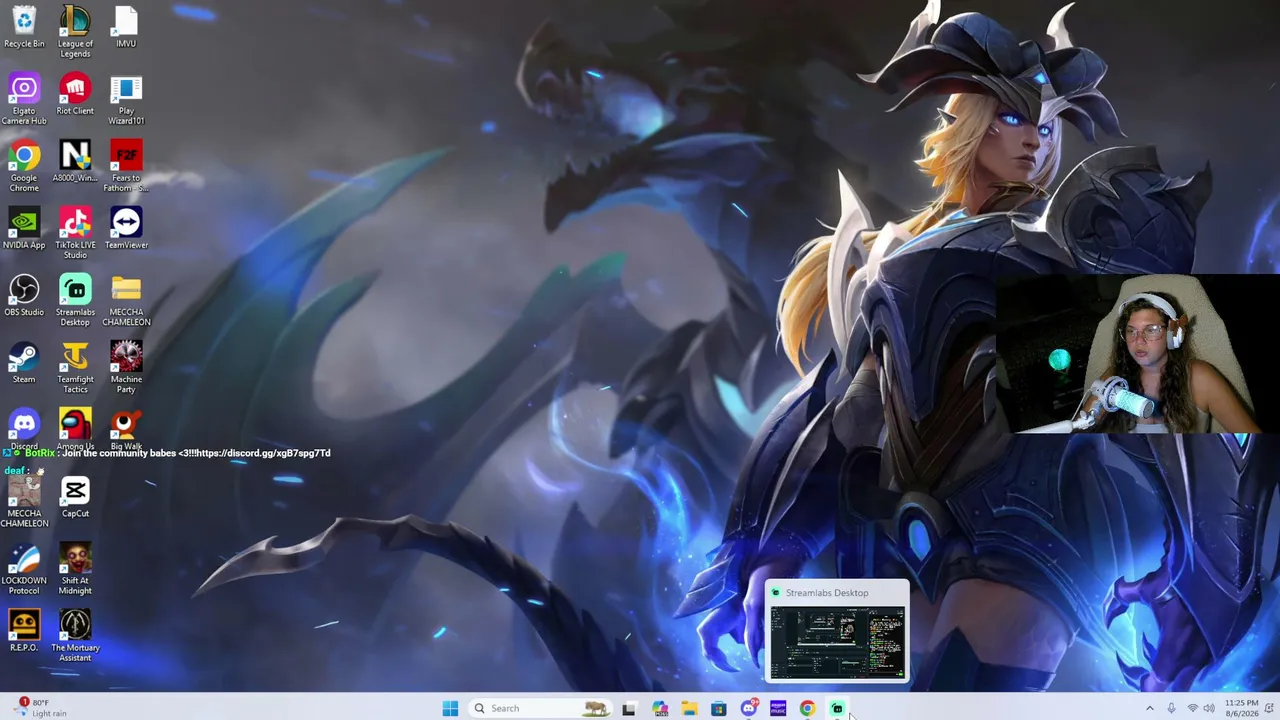Select the MECCHA CHAMELEON folder icon
This screenshot has height=720, width=1280.
pyautogui.click(x=126, y=301)
